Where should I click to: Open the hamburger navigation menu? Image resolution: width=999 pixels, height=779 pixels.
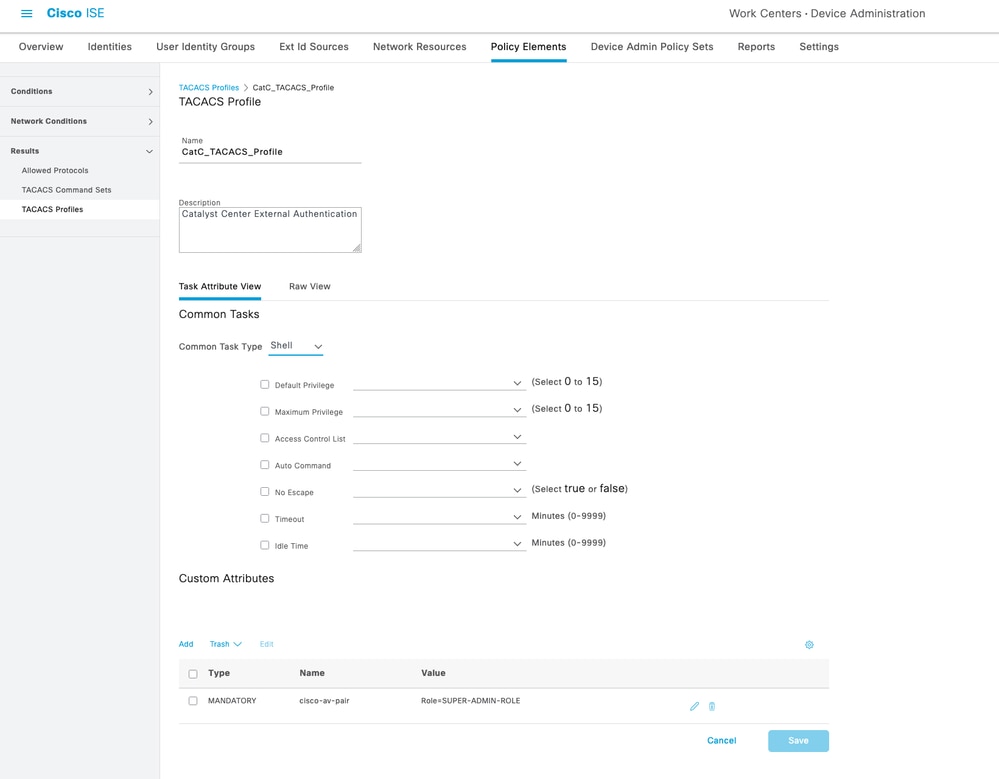point(26,13)
